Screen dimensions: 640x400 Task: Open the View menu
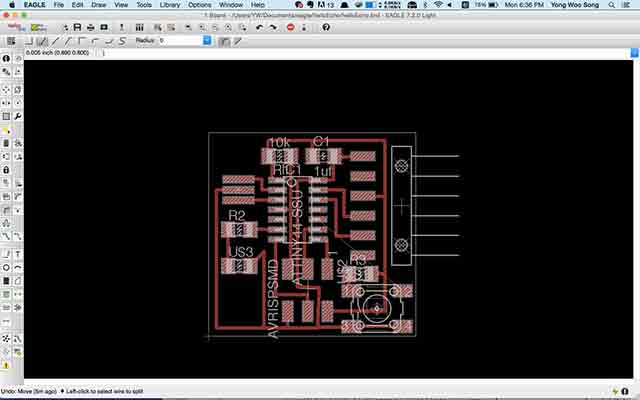point(121,5)
